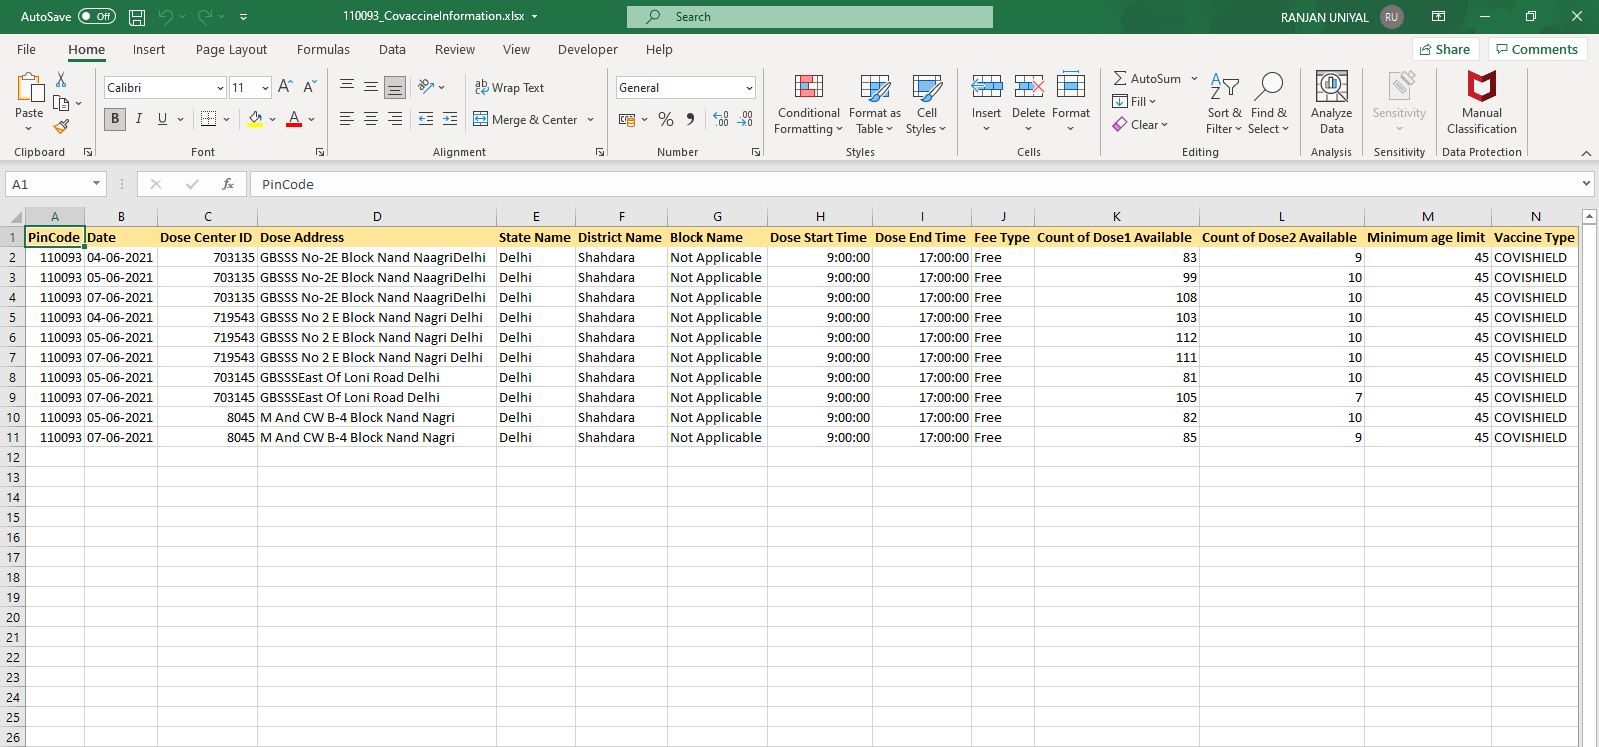The width and height of the screenshot is (1599, 747).
Task: Turn on the AutoSave toggle
Action: coord(97,17)
